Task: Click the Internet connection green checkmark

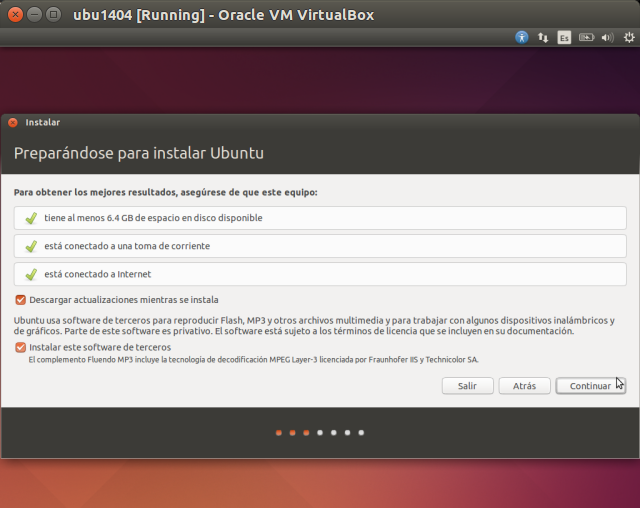Action: coord(31,275)
